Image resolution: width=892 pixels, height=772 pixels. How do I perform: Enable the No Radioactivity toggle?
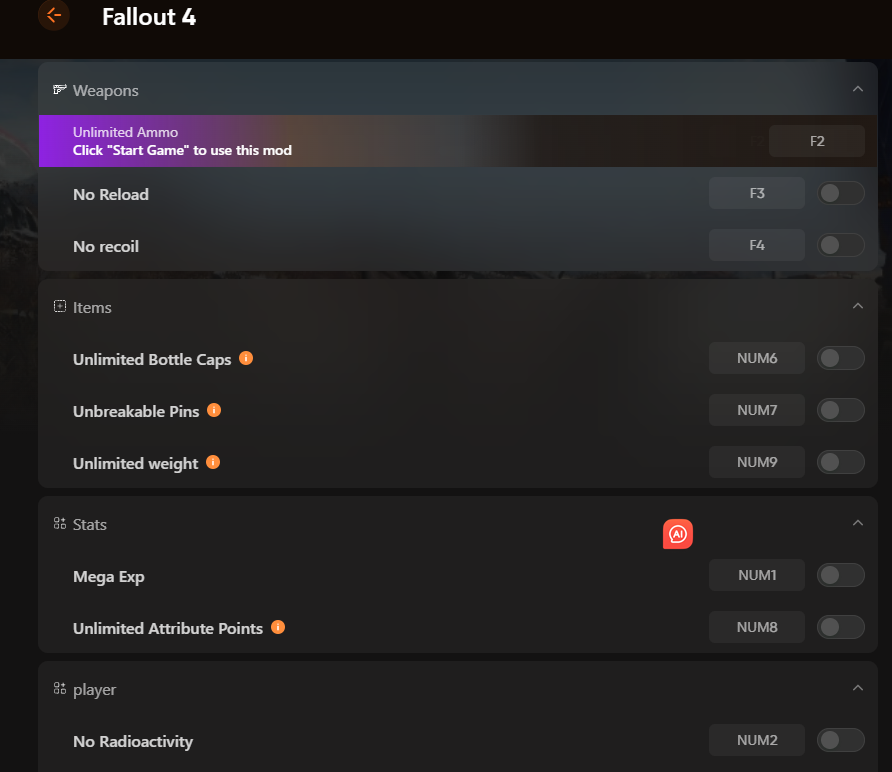841,740
